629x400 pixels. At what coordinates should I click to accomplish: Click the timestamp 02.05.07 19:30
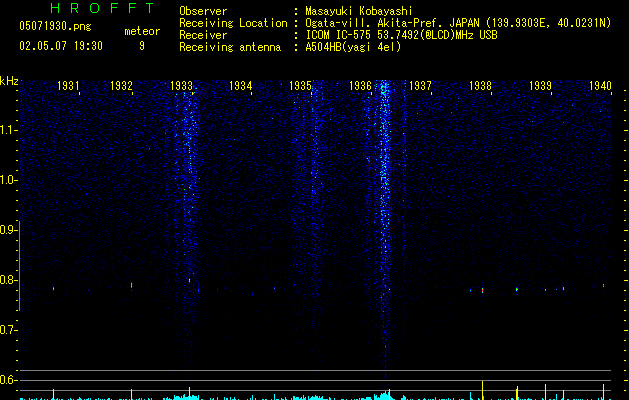click(61, 46)
